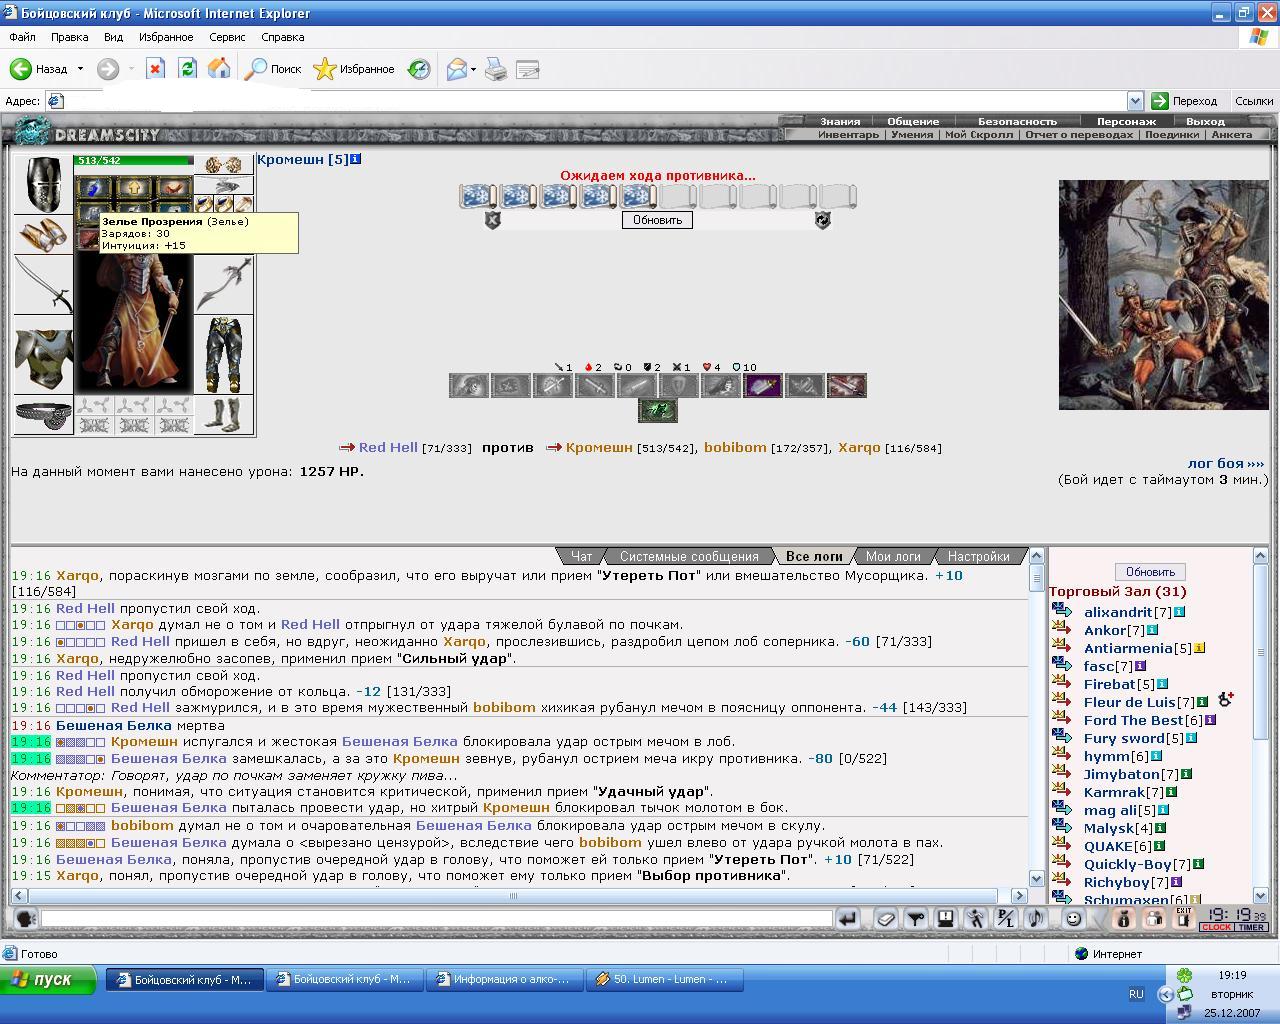Use the first snowflake scroll

tap(477, 196)
